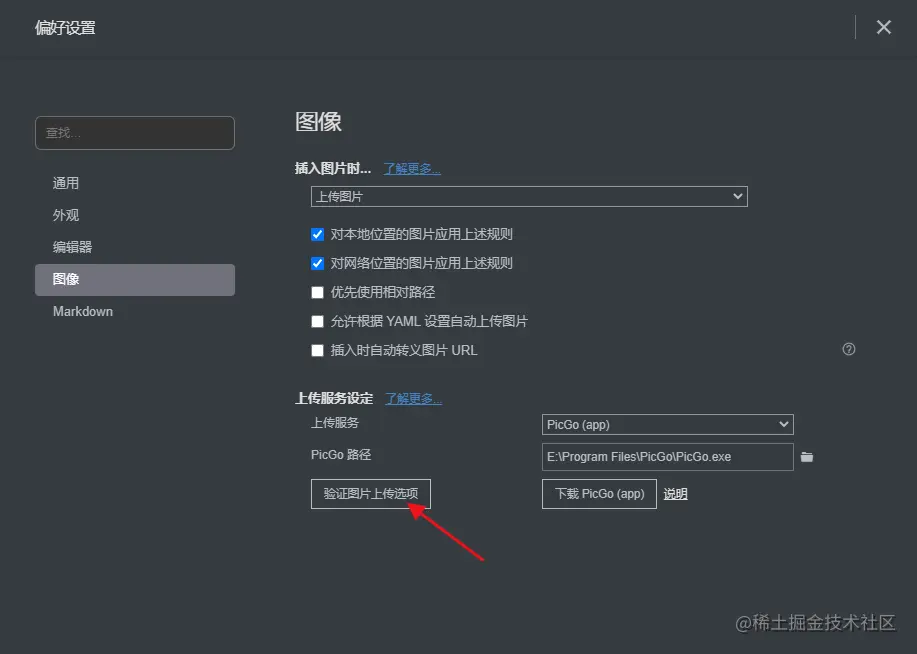
Task: Uncheck 对网络位置的图片应用上述规则
Action: (x=318, y=263)
